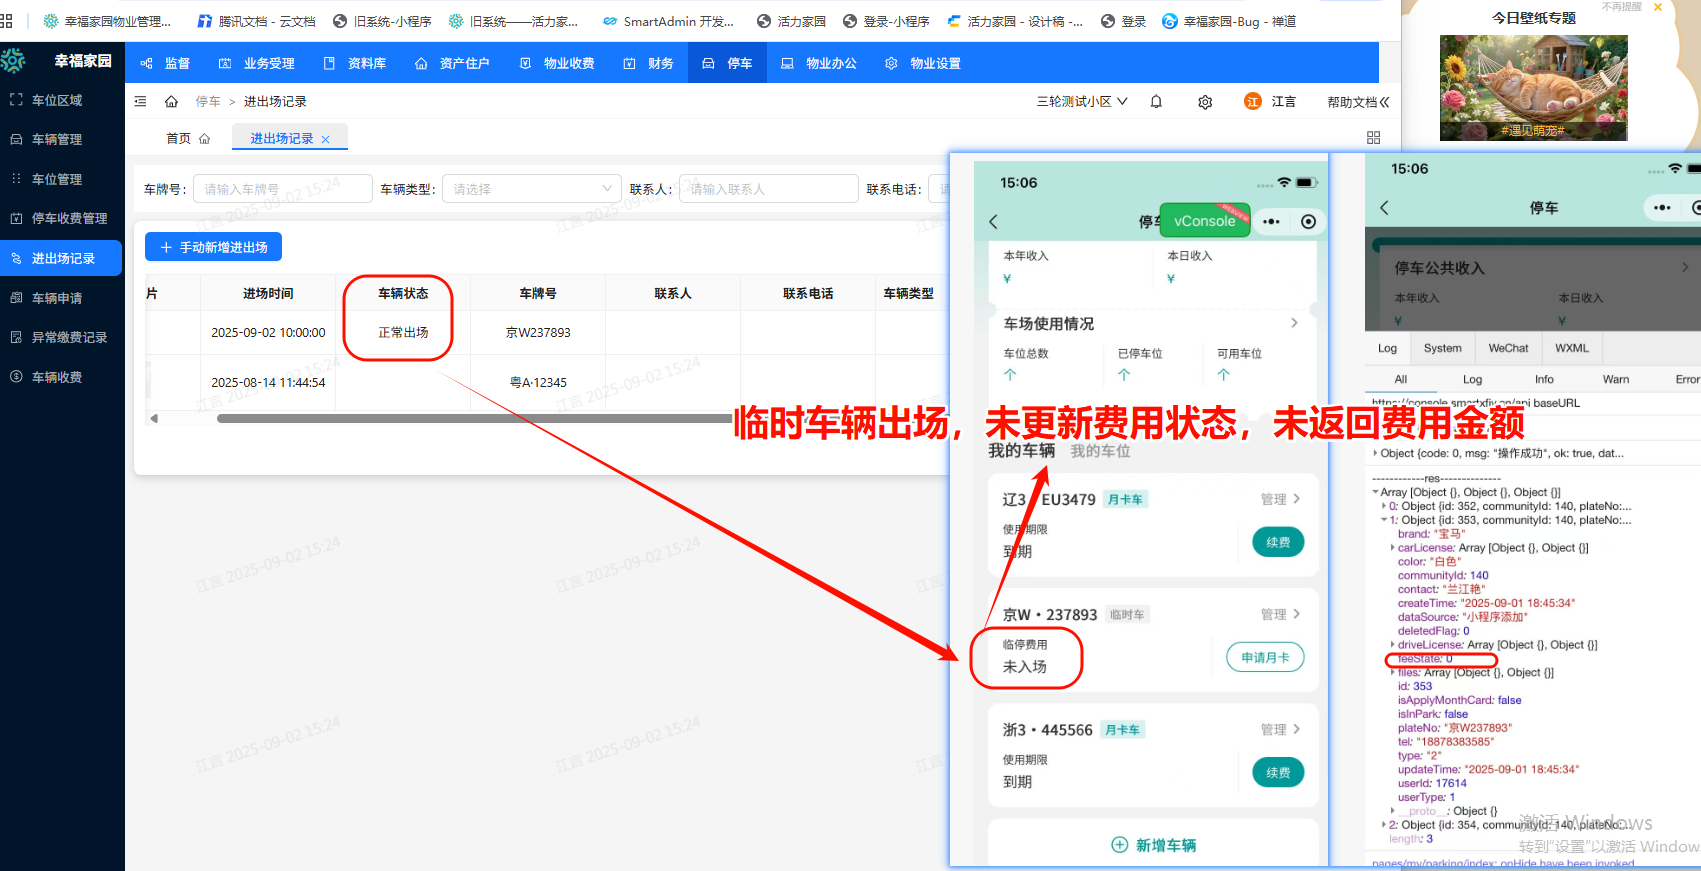Close the 进出场记录 tab
Screen dimensions: 1701x871
(x=326, y=140)
